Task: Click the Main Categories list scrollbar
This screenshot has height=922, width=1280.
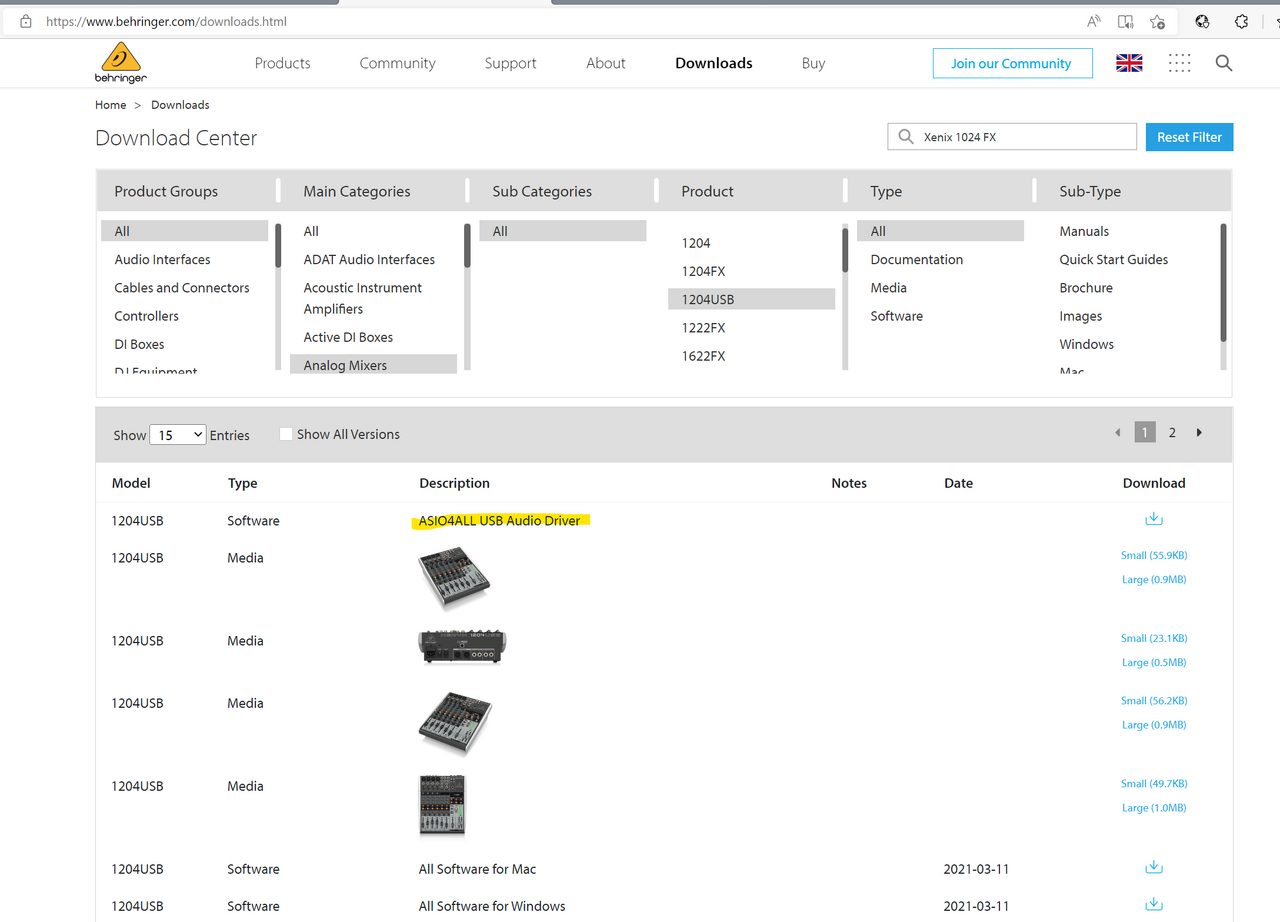Action: (467, 245)
